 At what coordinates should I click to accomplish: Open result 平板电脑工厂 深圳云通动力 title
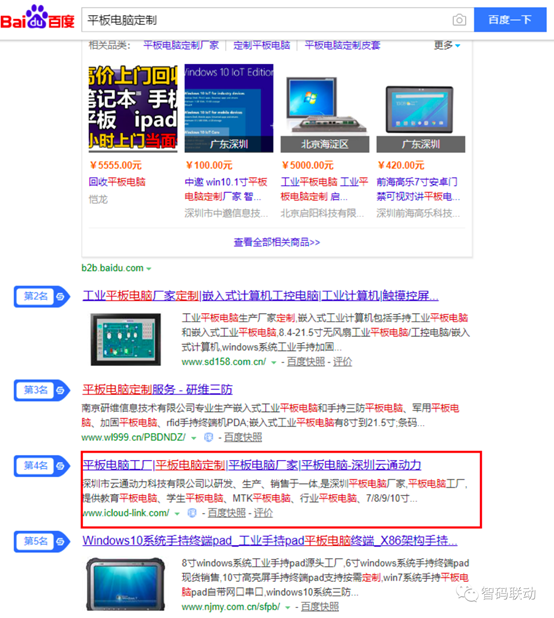click(252, 465)
